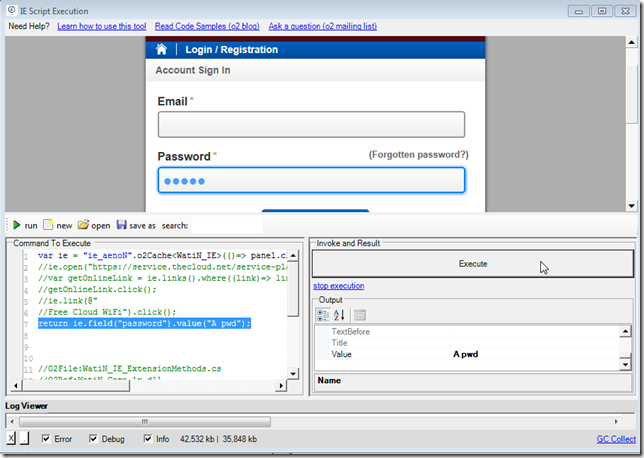Click the IE Script Execution title bar icon

tap(12, 11)
